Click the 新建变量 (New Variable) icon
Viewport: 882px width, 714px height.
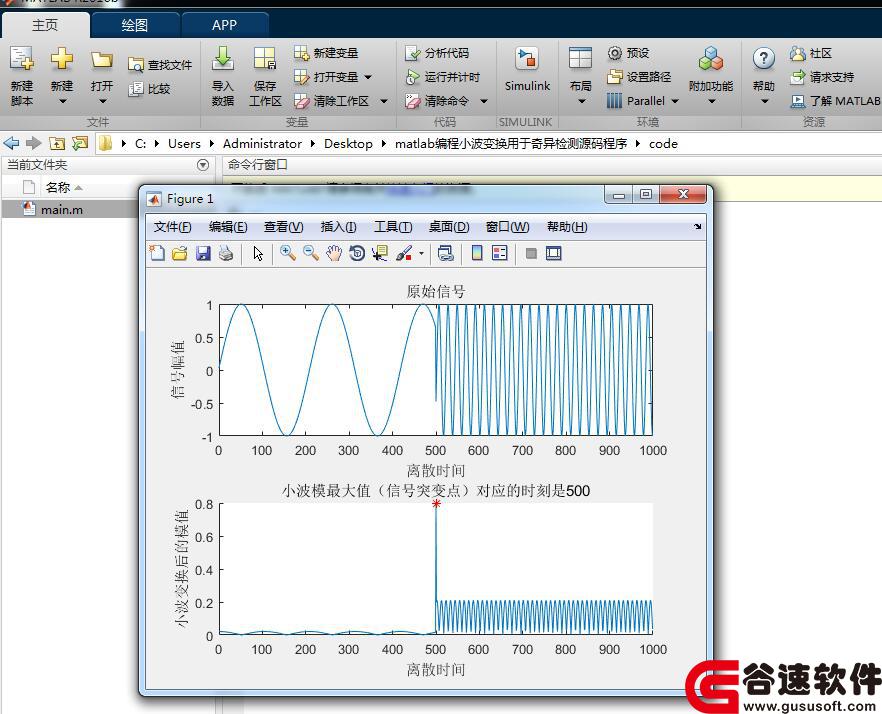(302, 53)
